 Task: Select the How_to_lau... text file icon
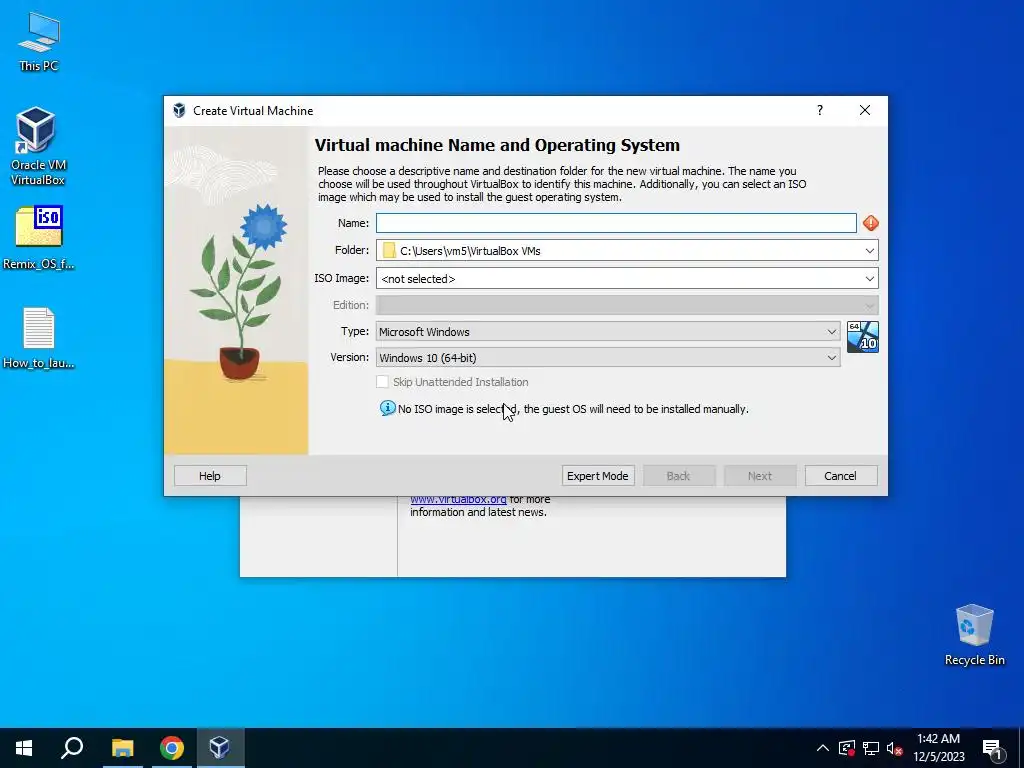tap(39, 338)
